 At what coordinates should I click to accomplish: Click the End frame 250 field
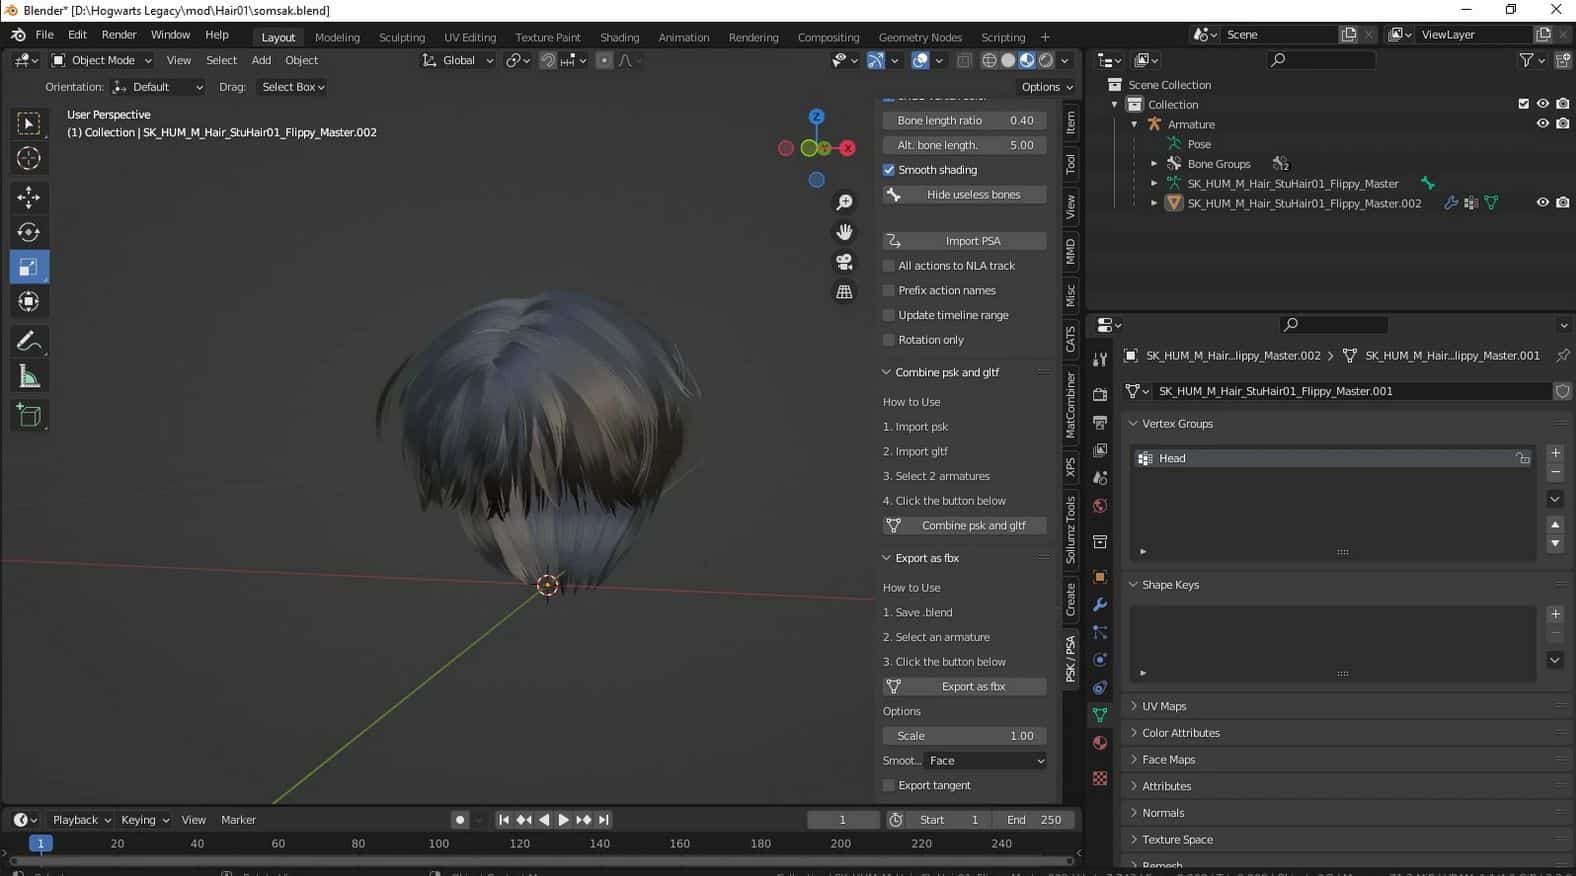[1034, 820]
